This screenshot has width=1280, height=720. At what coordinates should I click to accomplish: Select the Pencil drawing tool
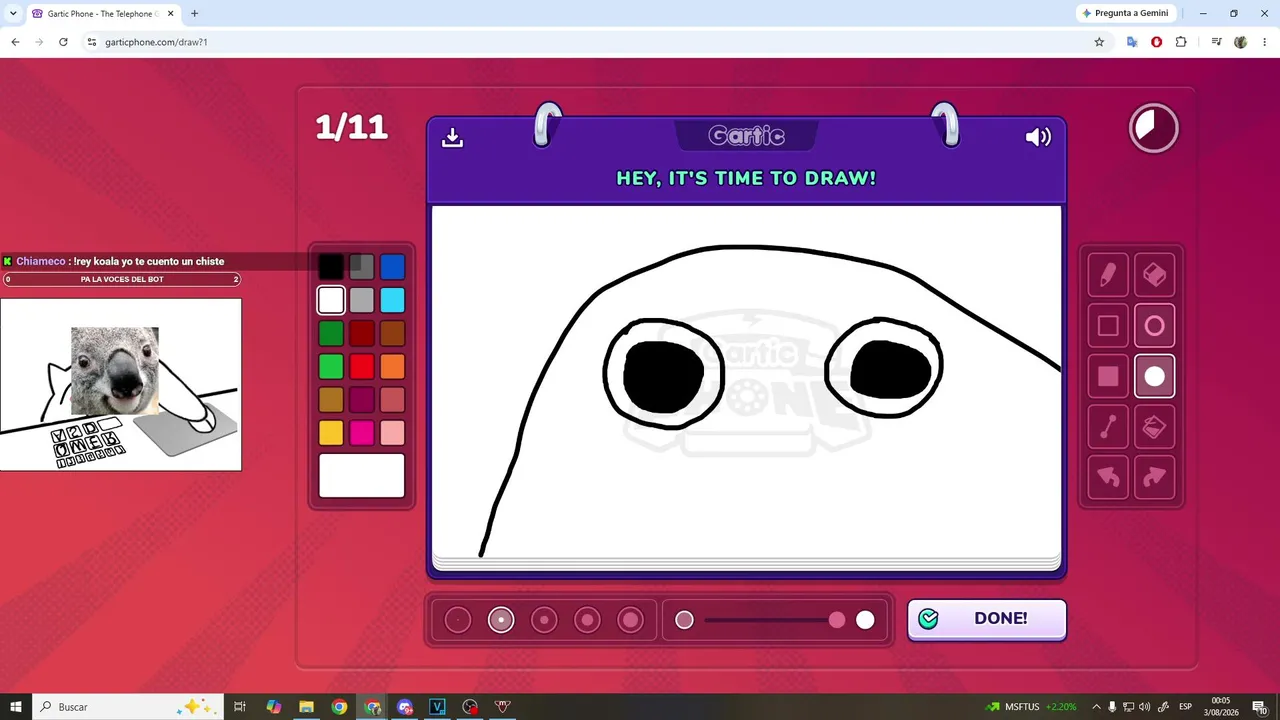coord(1108,274)
